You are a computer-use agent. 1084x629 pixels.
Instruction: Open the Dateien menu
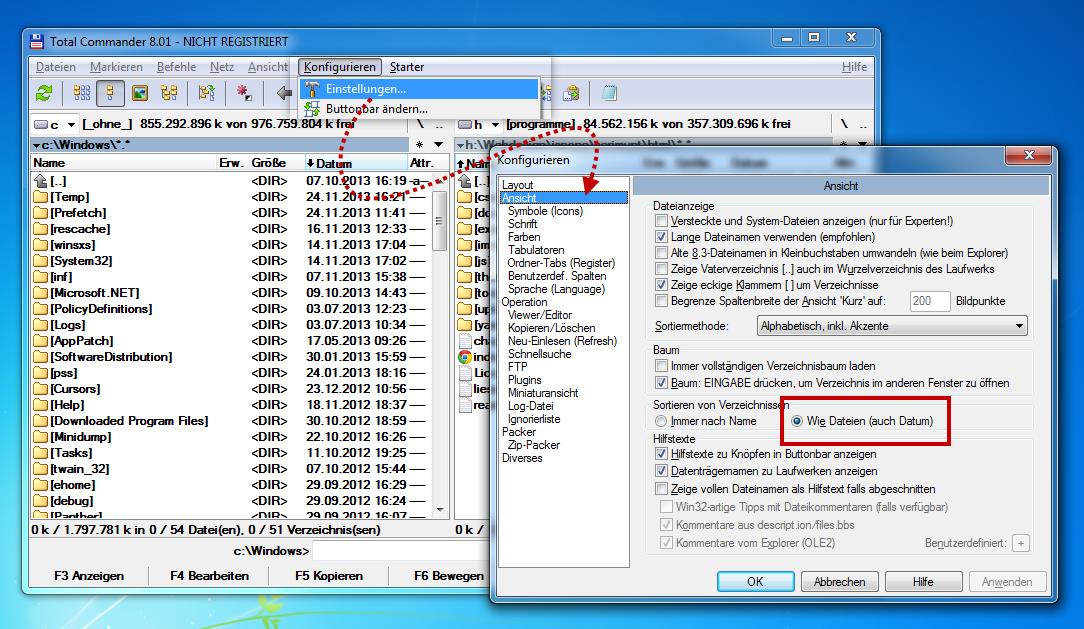click(x=56, y=67)
